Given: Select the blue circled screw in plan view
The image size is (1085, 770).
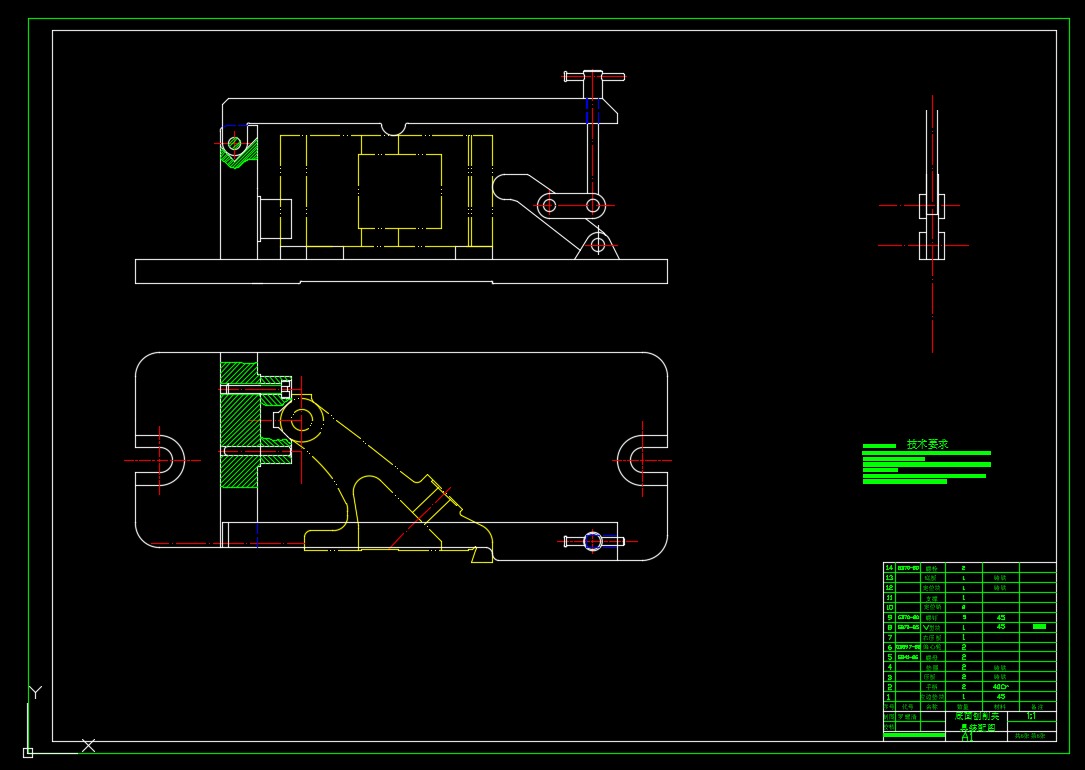Looking at the screenshot, I should coord(593,541).
